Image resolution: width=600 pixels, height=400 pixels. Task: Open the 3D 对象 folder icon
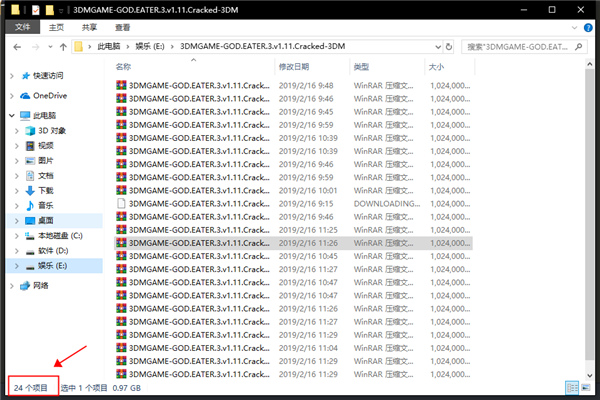(x=30, y=131)
